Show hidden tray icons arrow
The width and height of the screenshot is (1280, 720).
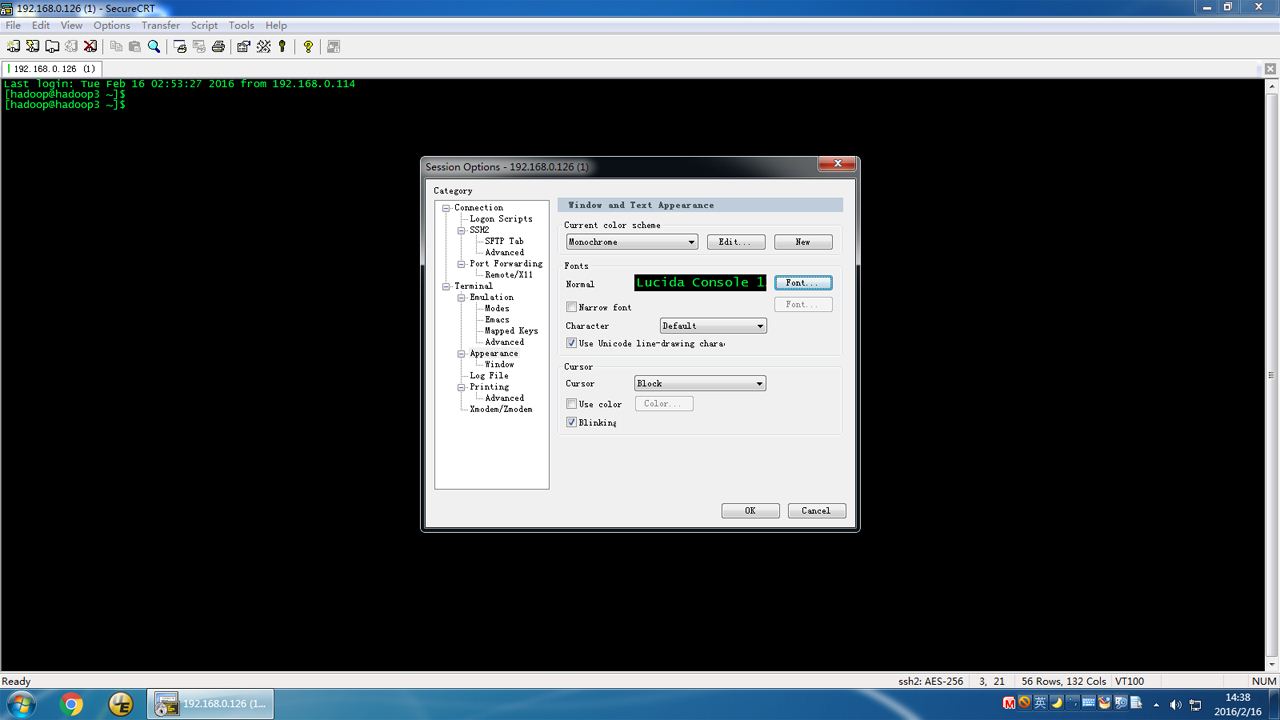tap(1156, 705)
